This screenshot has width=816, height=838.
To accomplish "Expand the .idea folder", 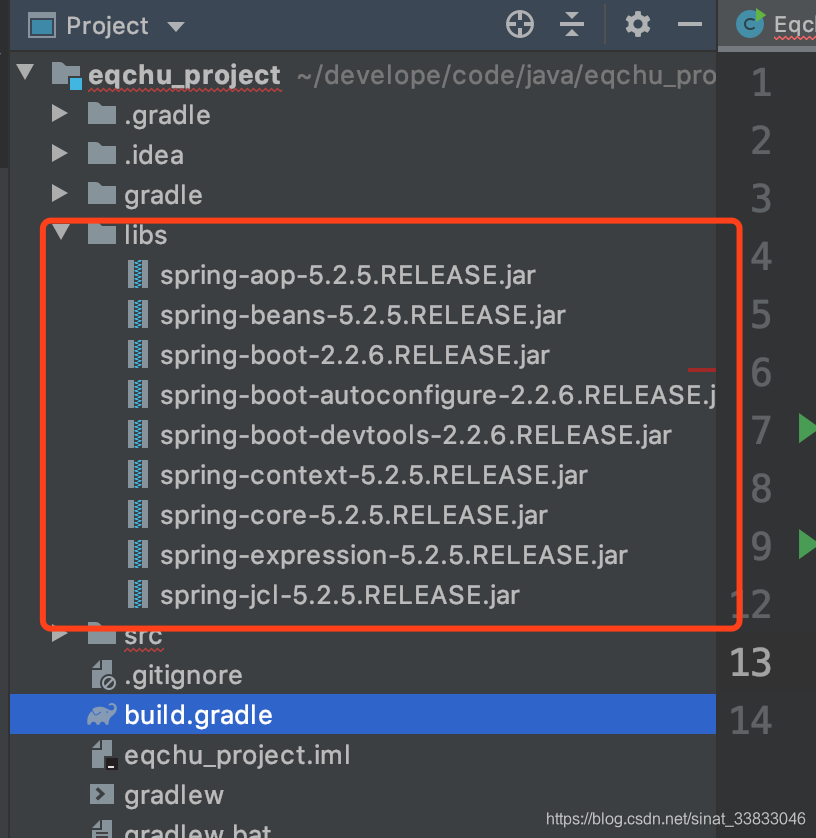I will click(x=59, y=153).
